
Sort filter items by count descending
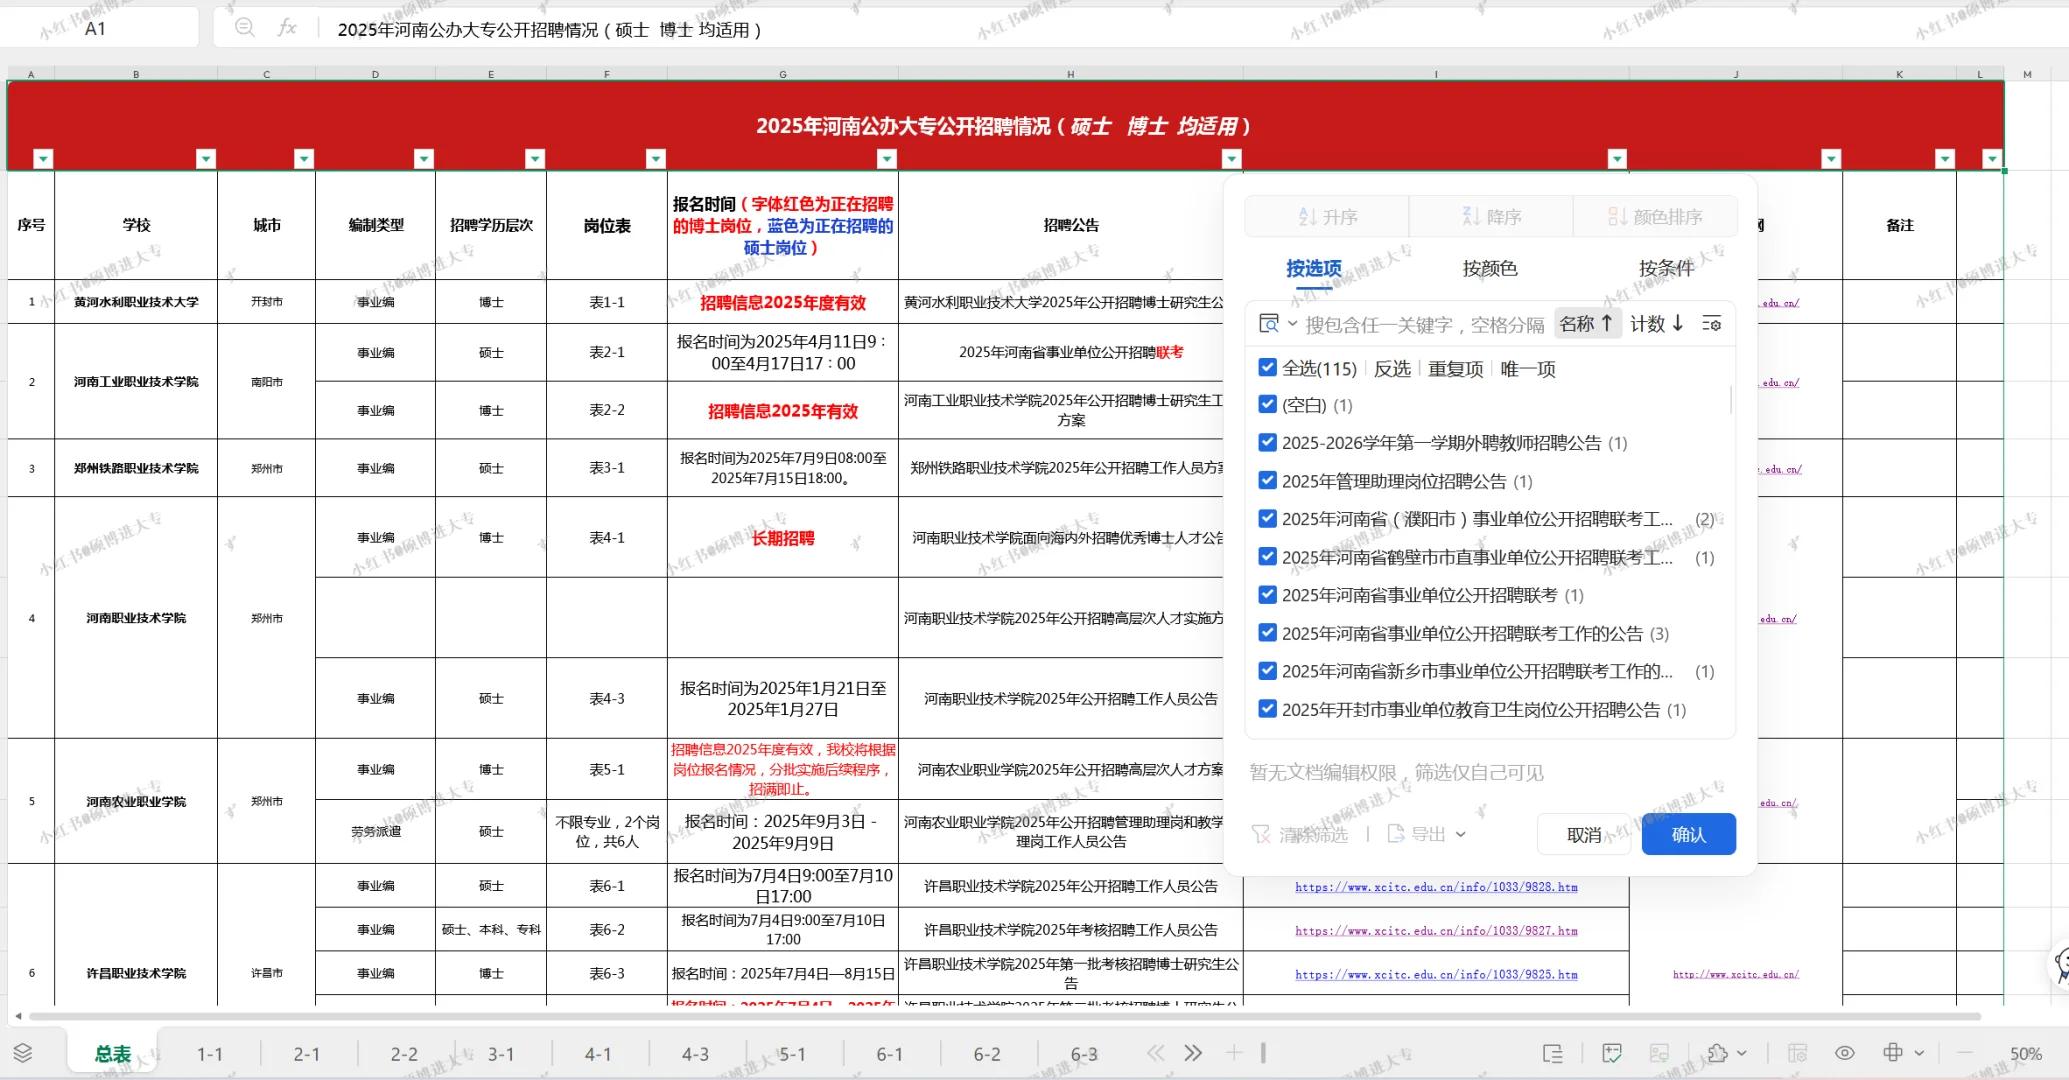pyautogui.click(x=1657, y=324)
